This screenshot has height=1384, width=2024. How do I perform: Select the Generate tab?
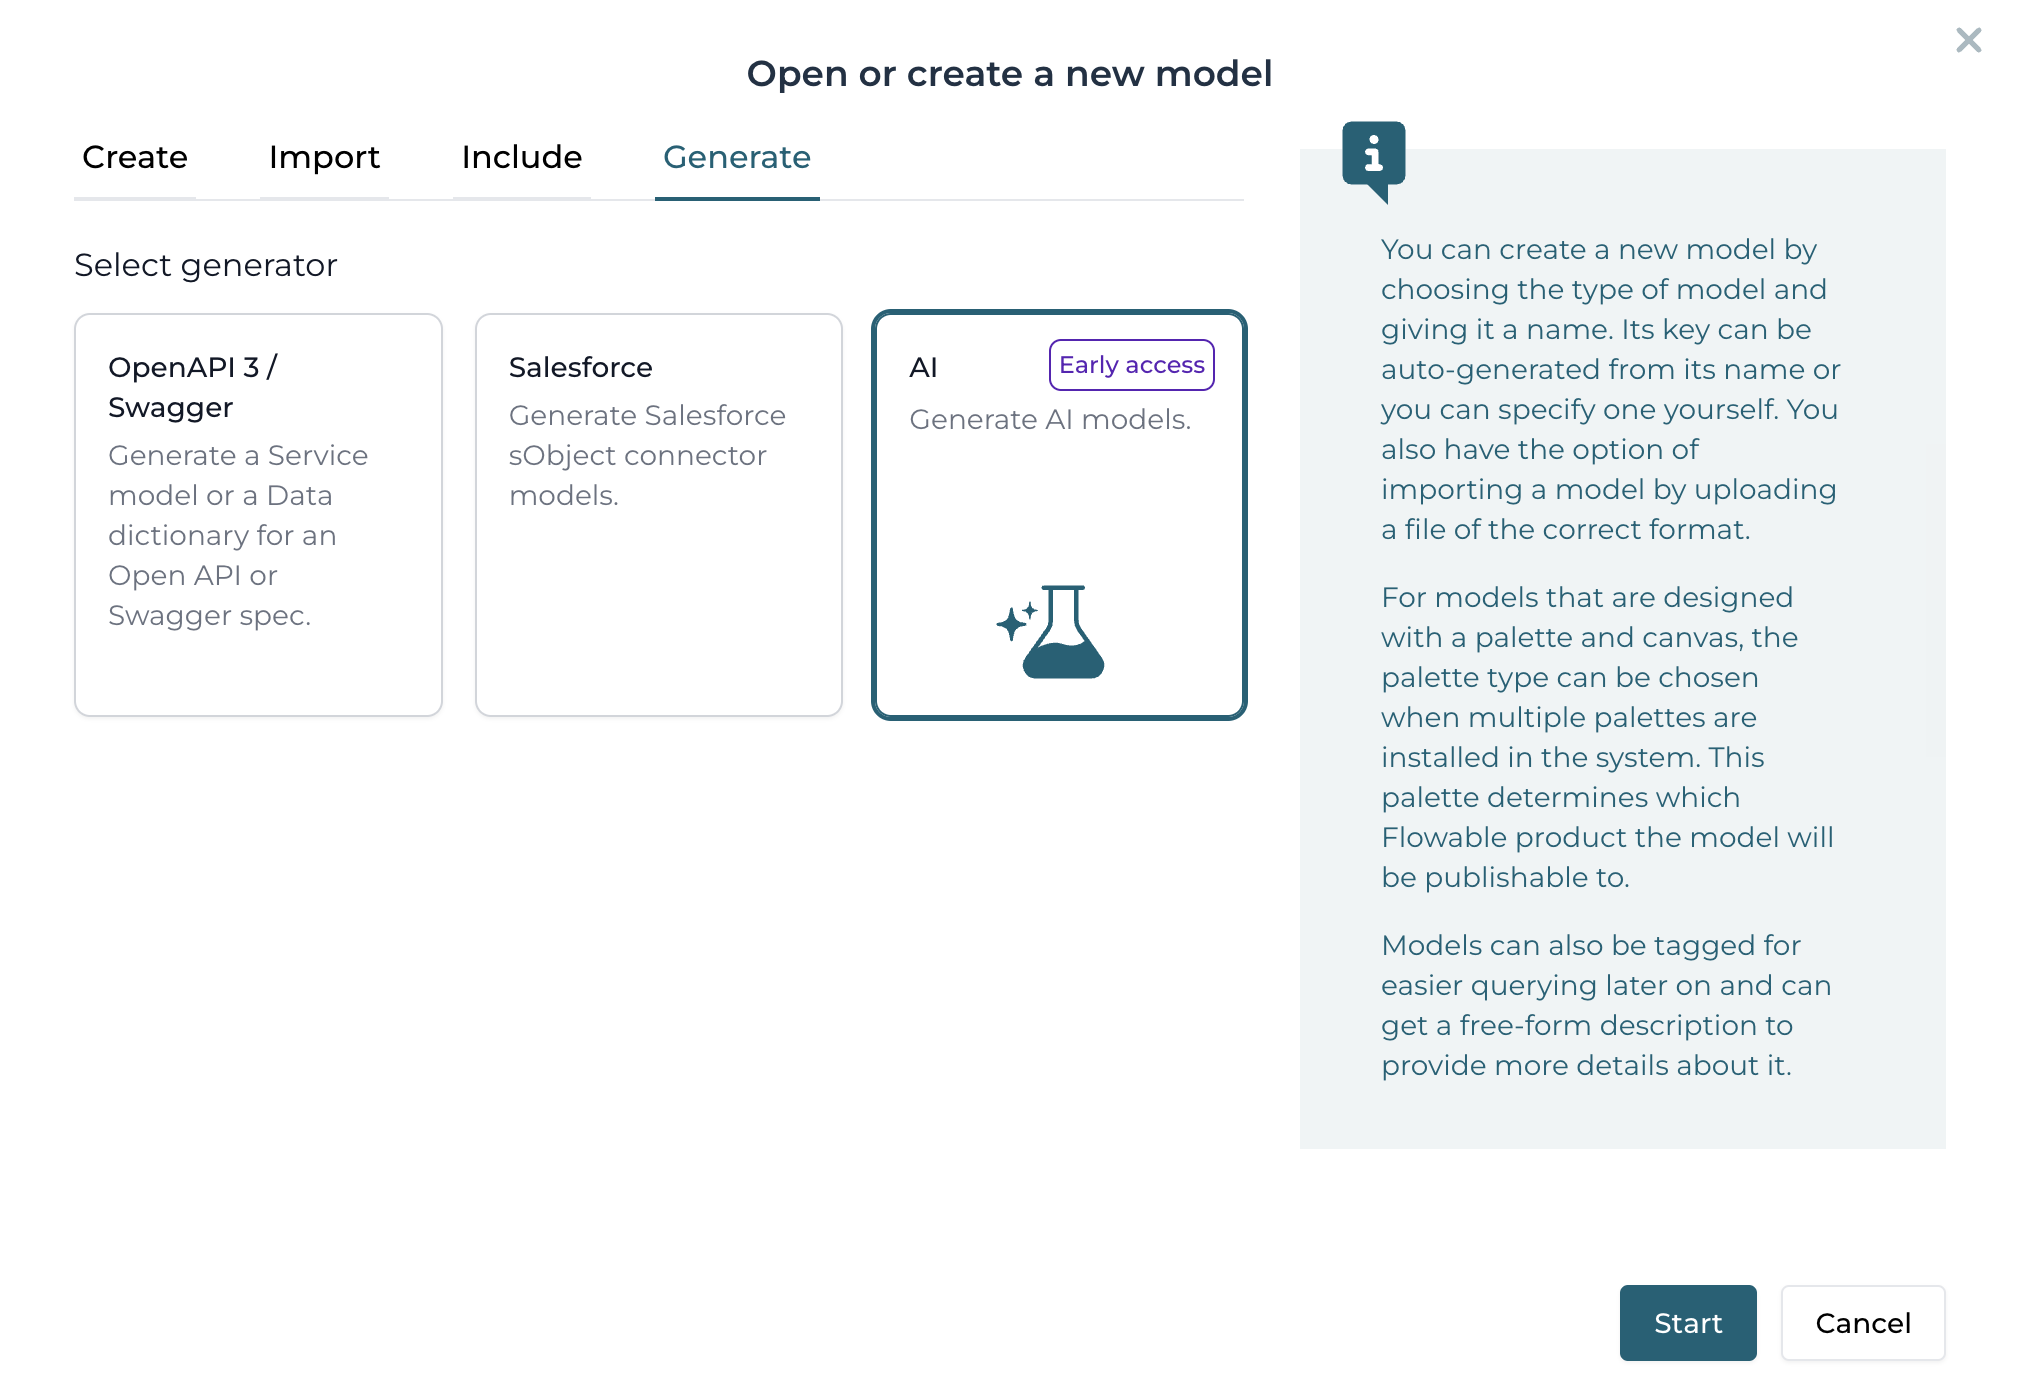[737, 157]
